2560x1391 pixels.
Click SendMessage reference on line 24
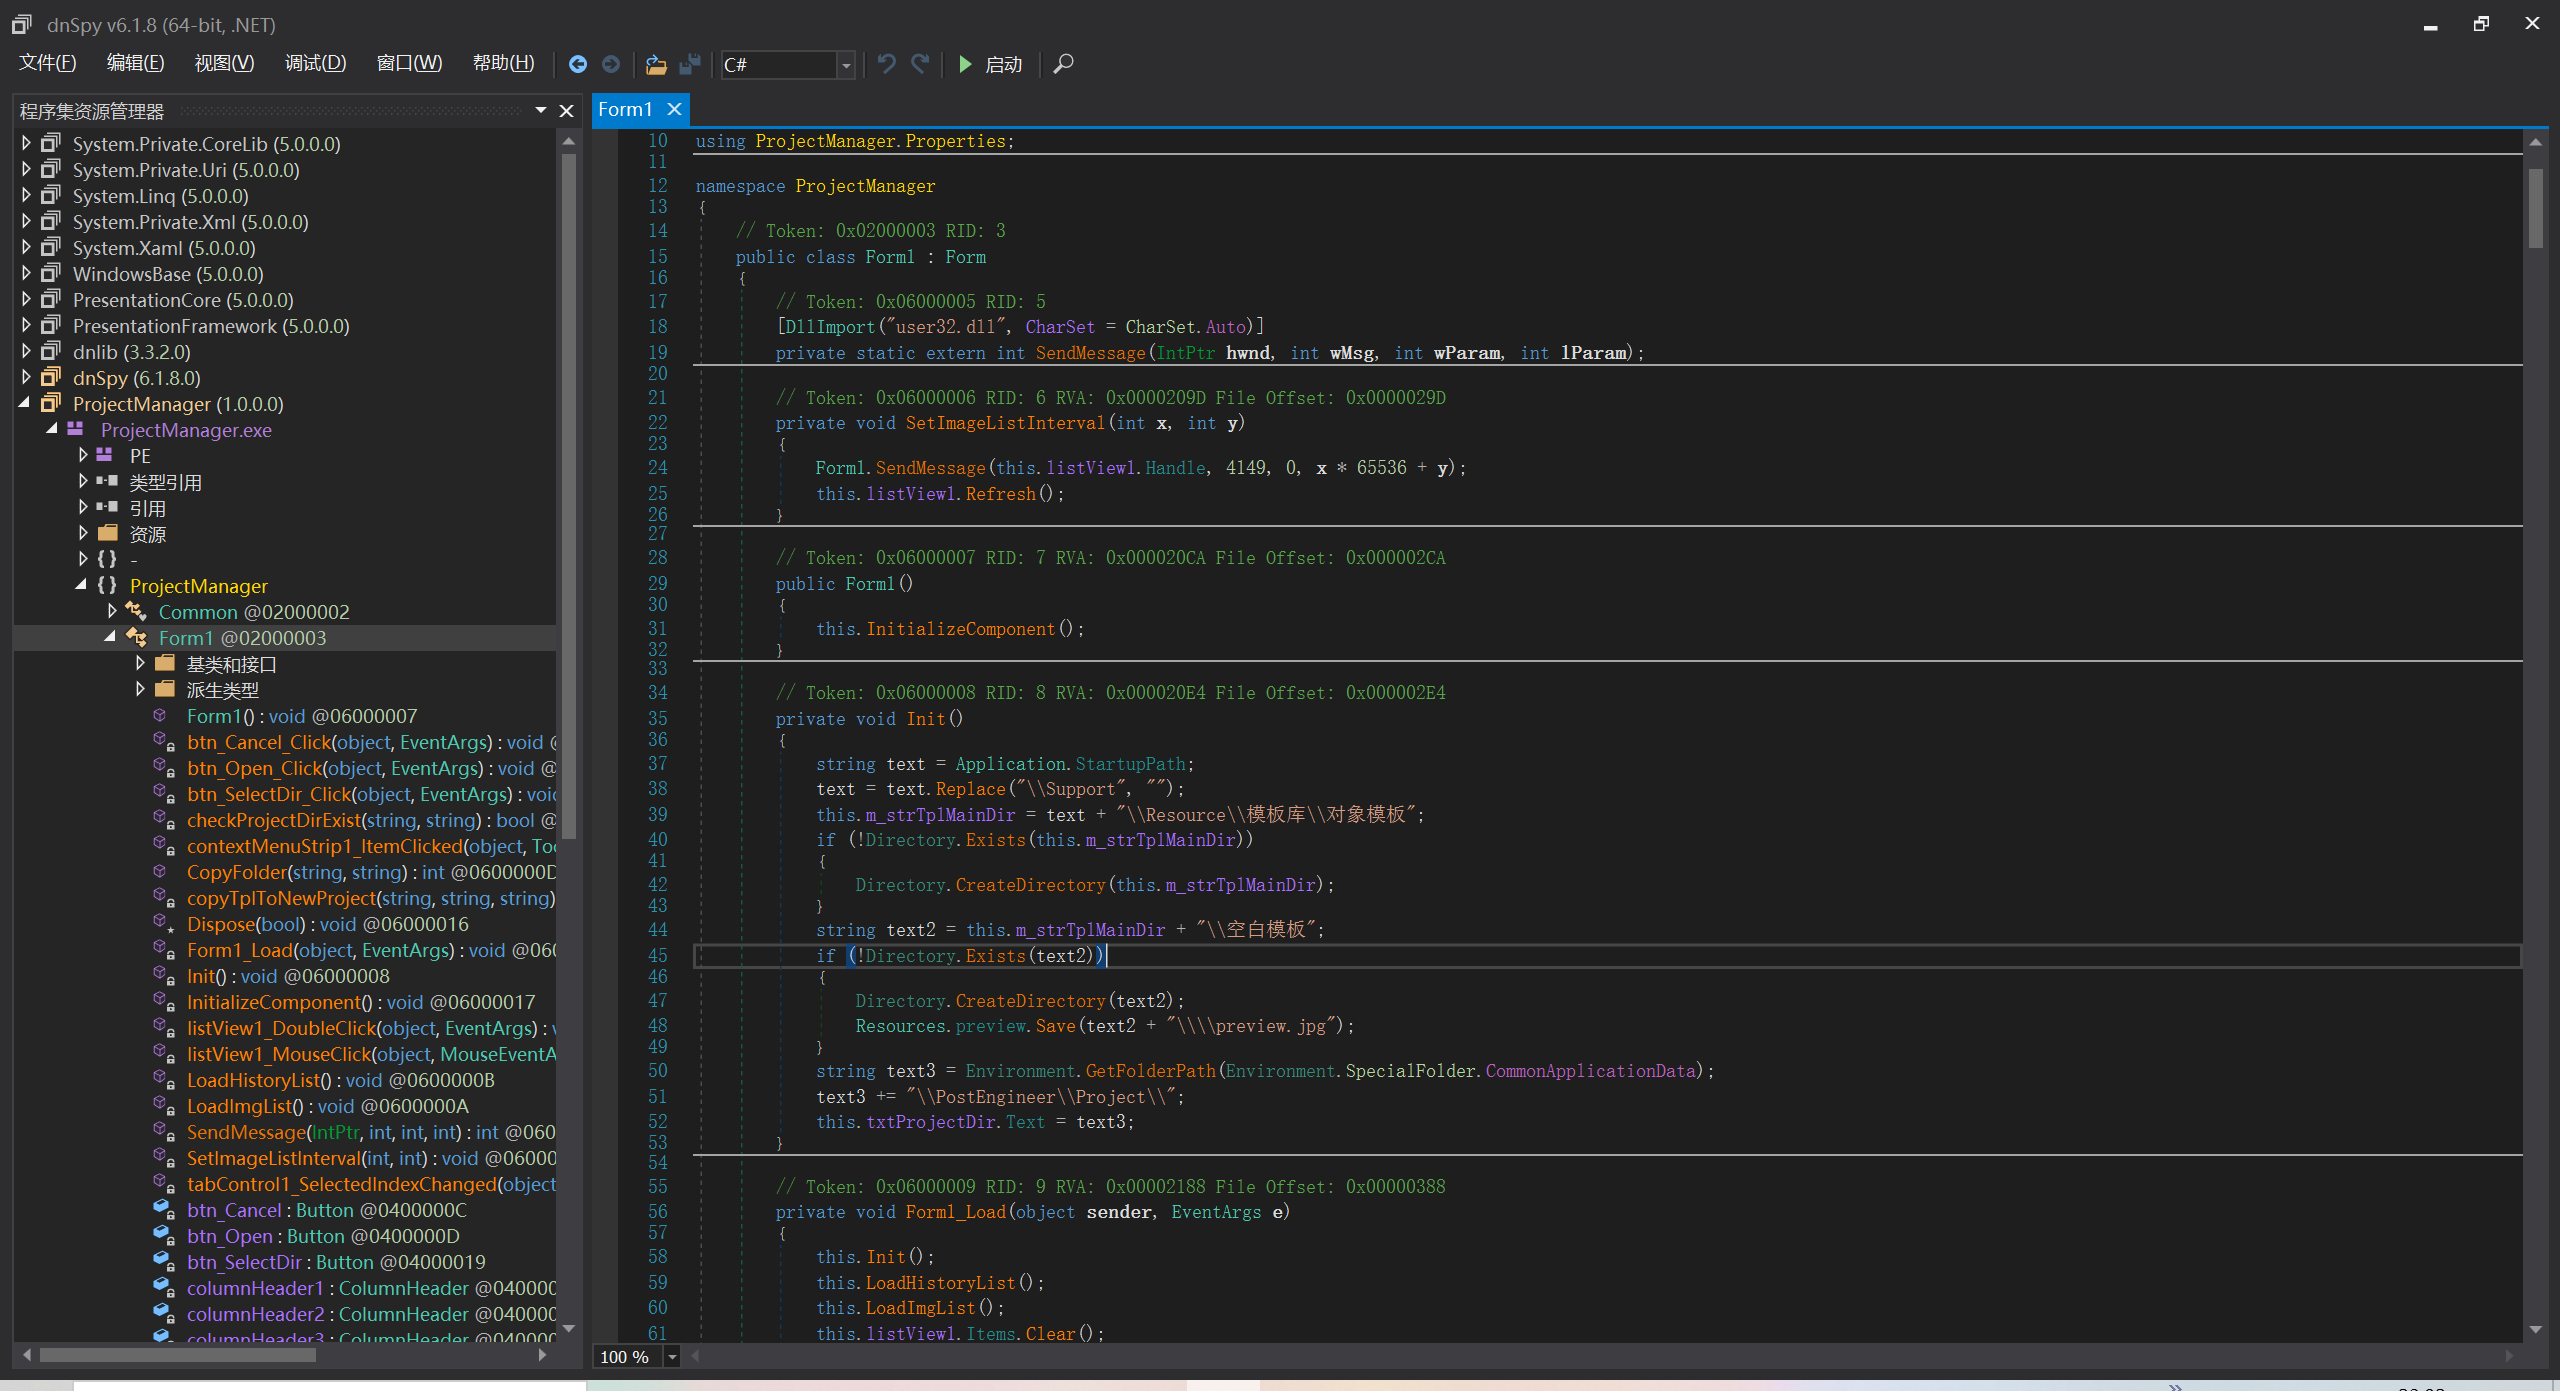tap(930, 468)
